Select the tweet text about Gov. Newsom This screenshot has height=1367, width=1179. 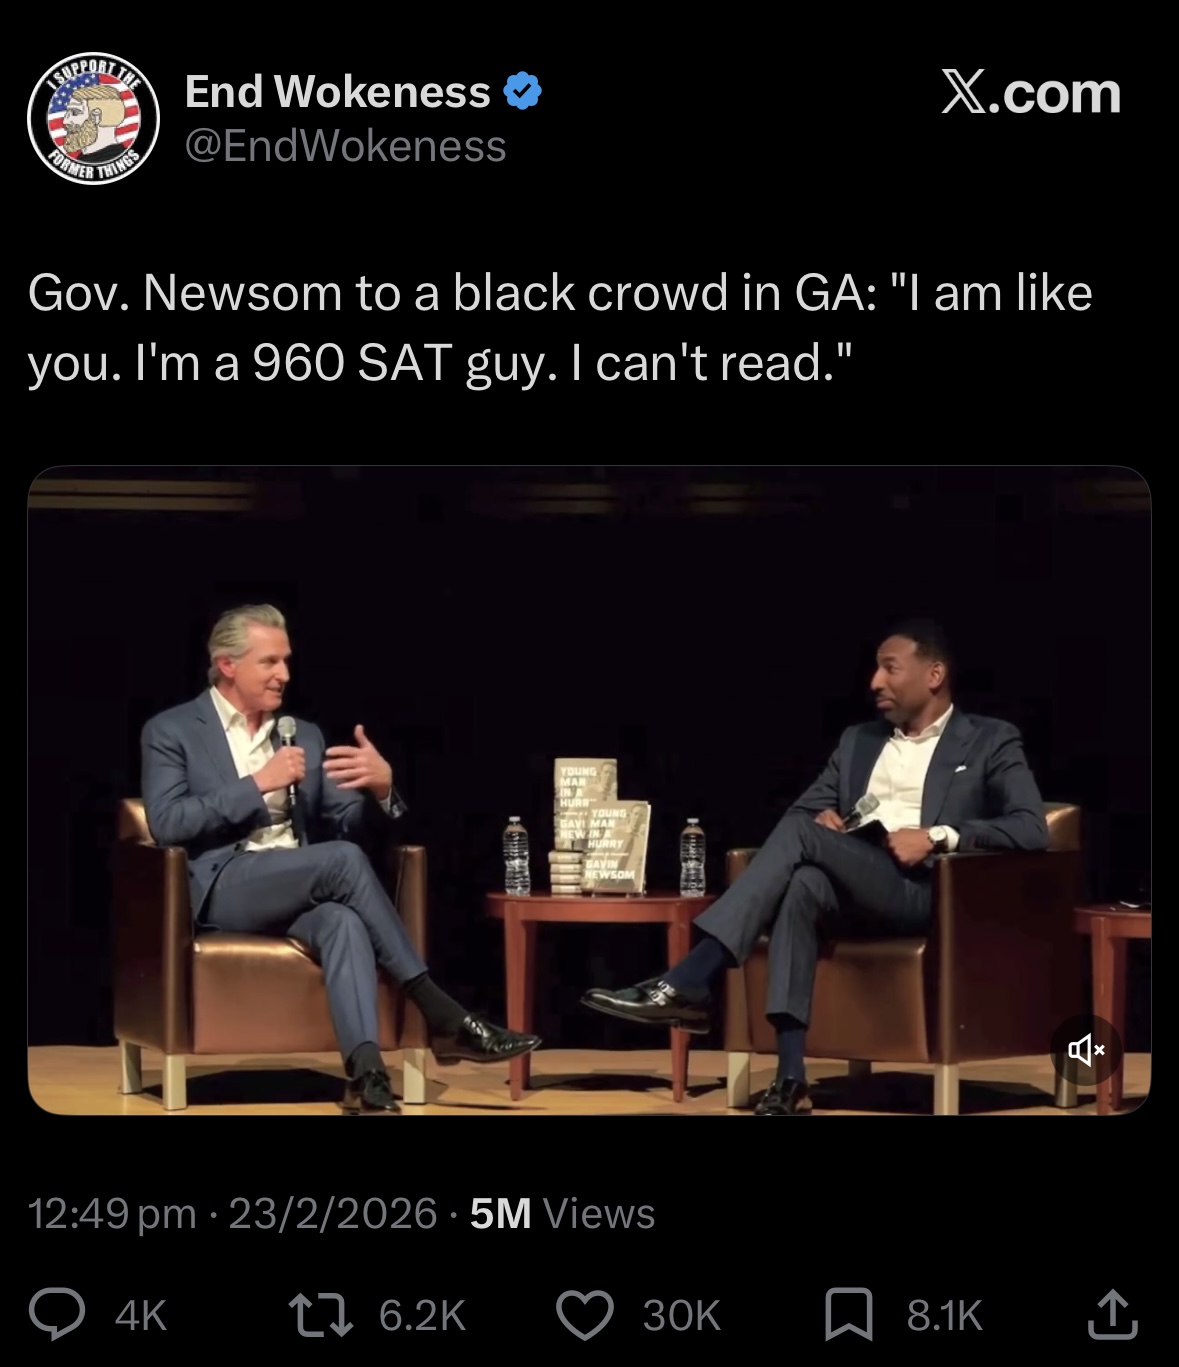[x=560, y=328]
